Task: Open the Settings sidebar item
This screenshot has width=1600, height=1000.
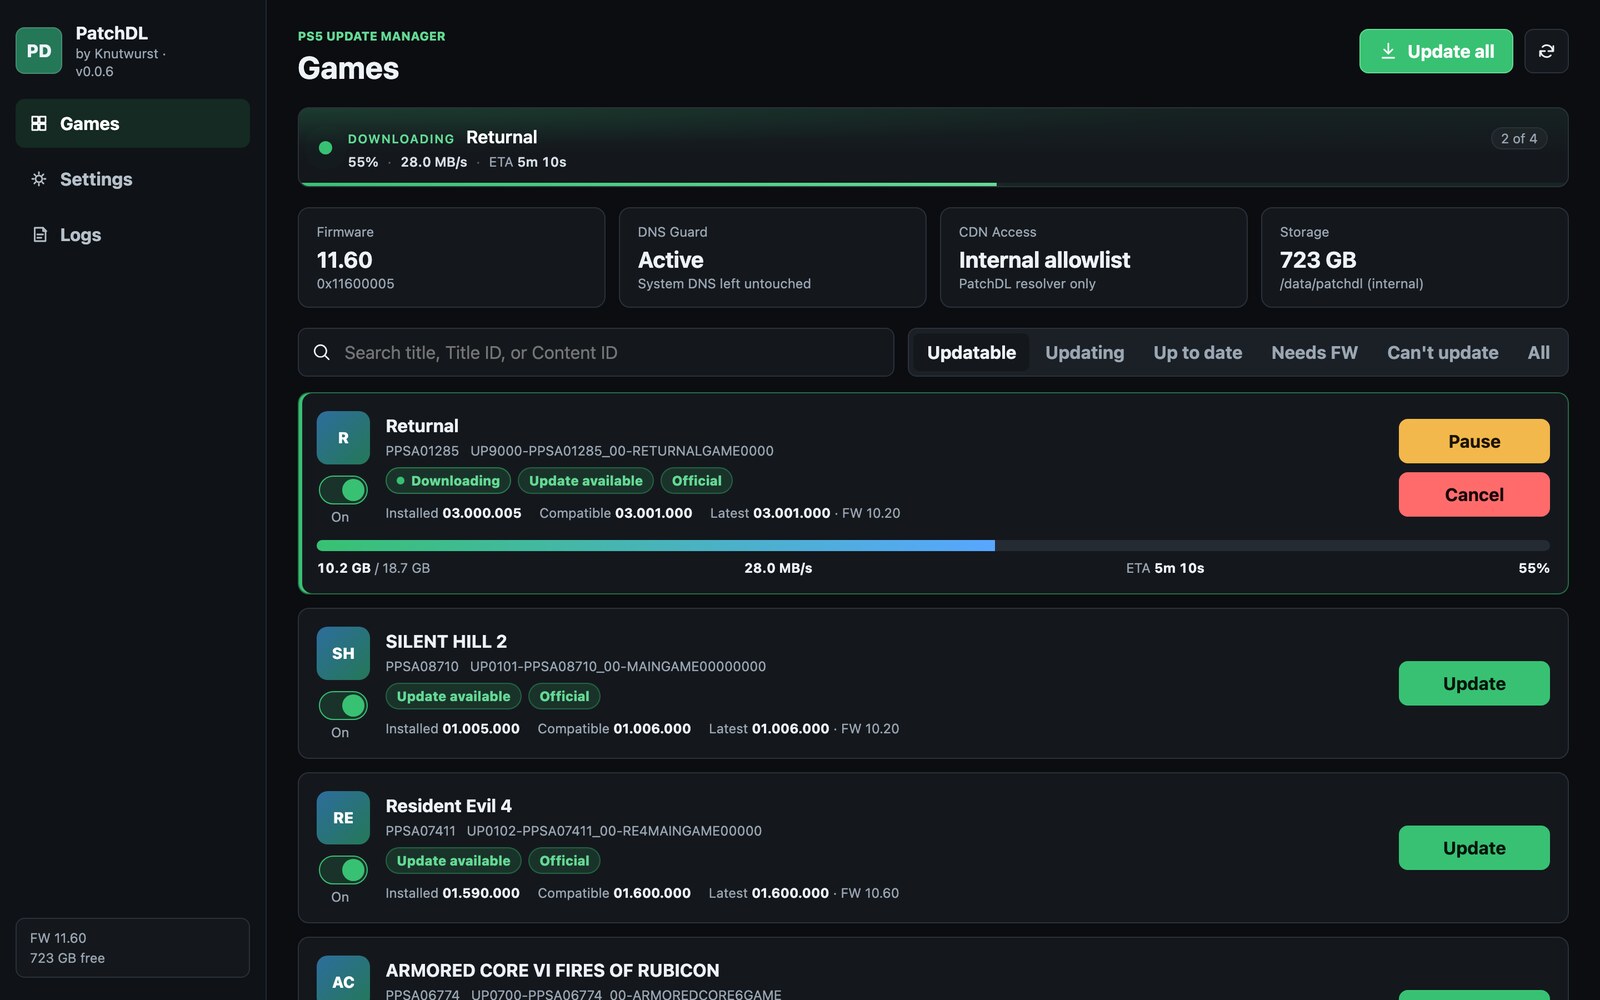Action: [x=132, y=179]
